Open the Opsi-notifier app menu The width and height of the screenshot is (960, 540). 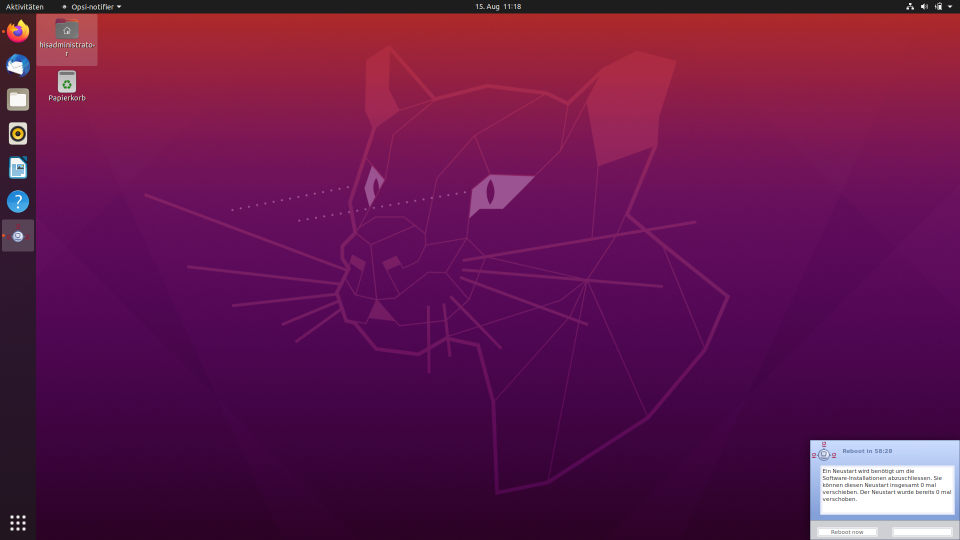point(92,7)
